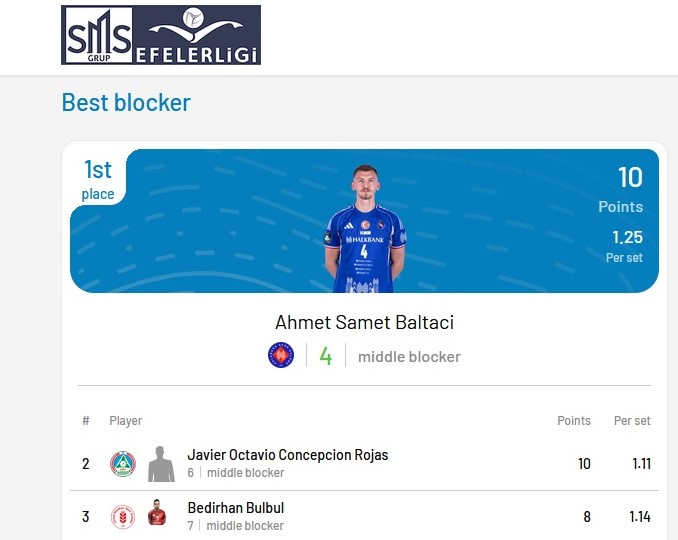Click the Best blocker heading
Screen dimensions: 678x540
click(126, 102)
